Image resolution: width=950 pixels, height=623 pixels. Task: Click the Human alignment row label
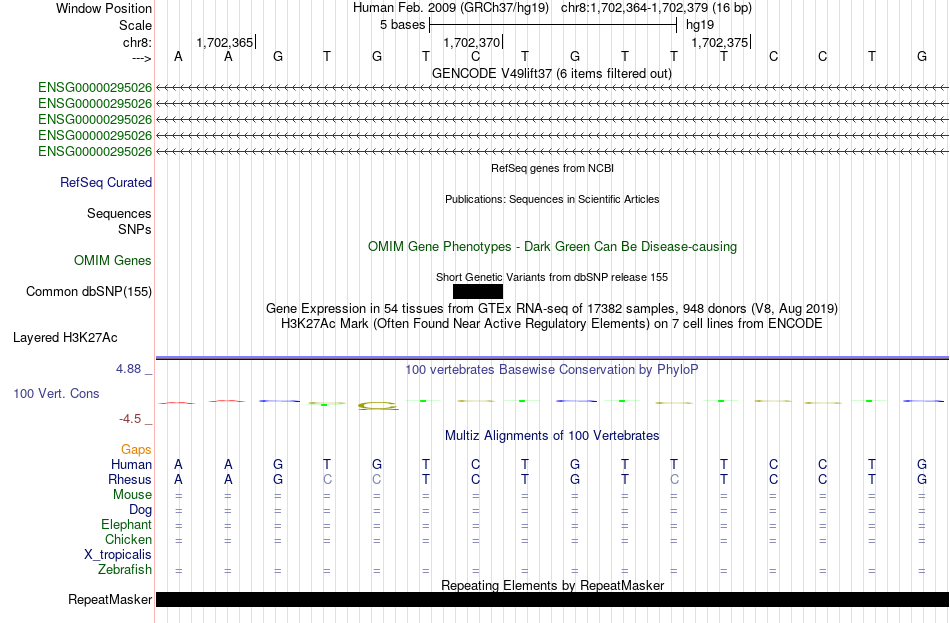coord(131,465)
